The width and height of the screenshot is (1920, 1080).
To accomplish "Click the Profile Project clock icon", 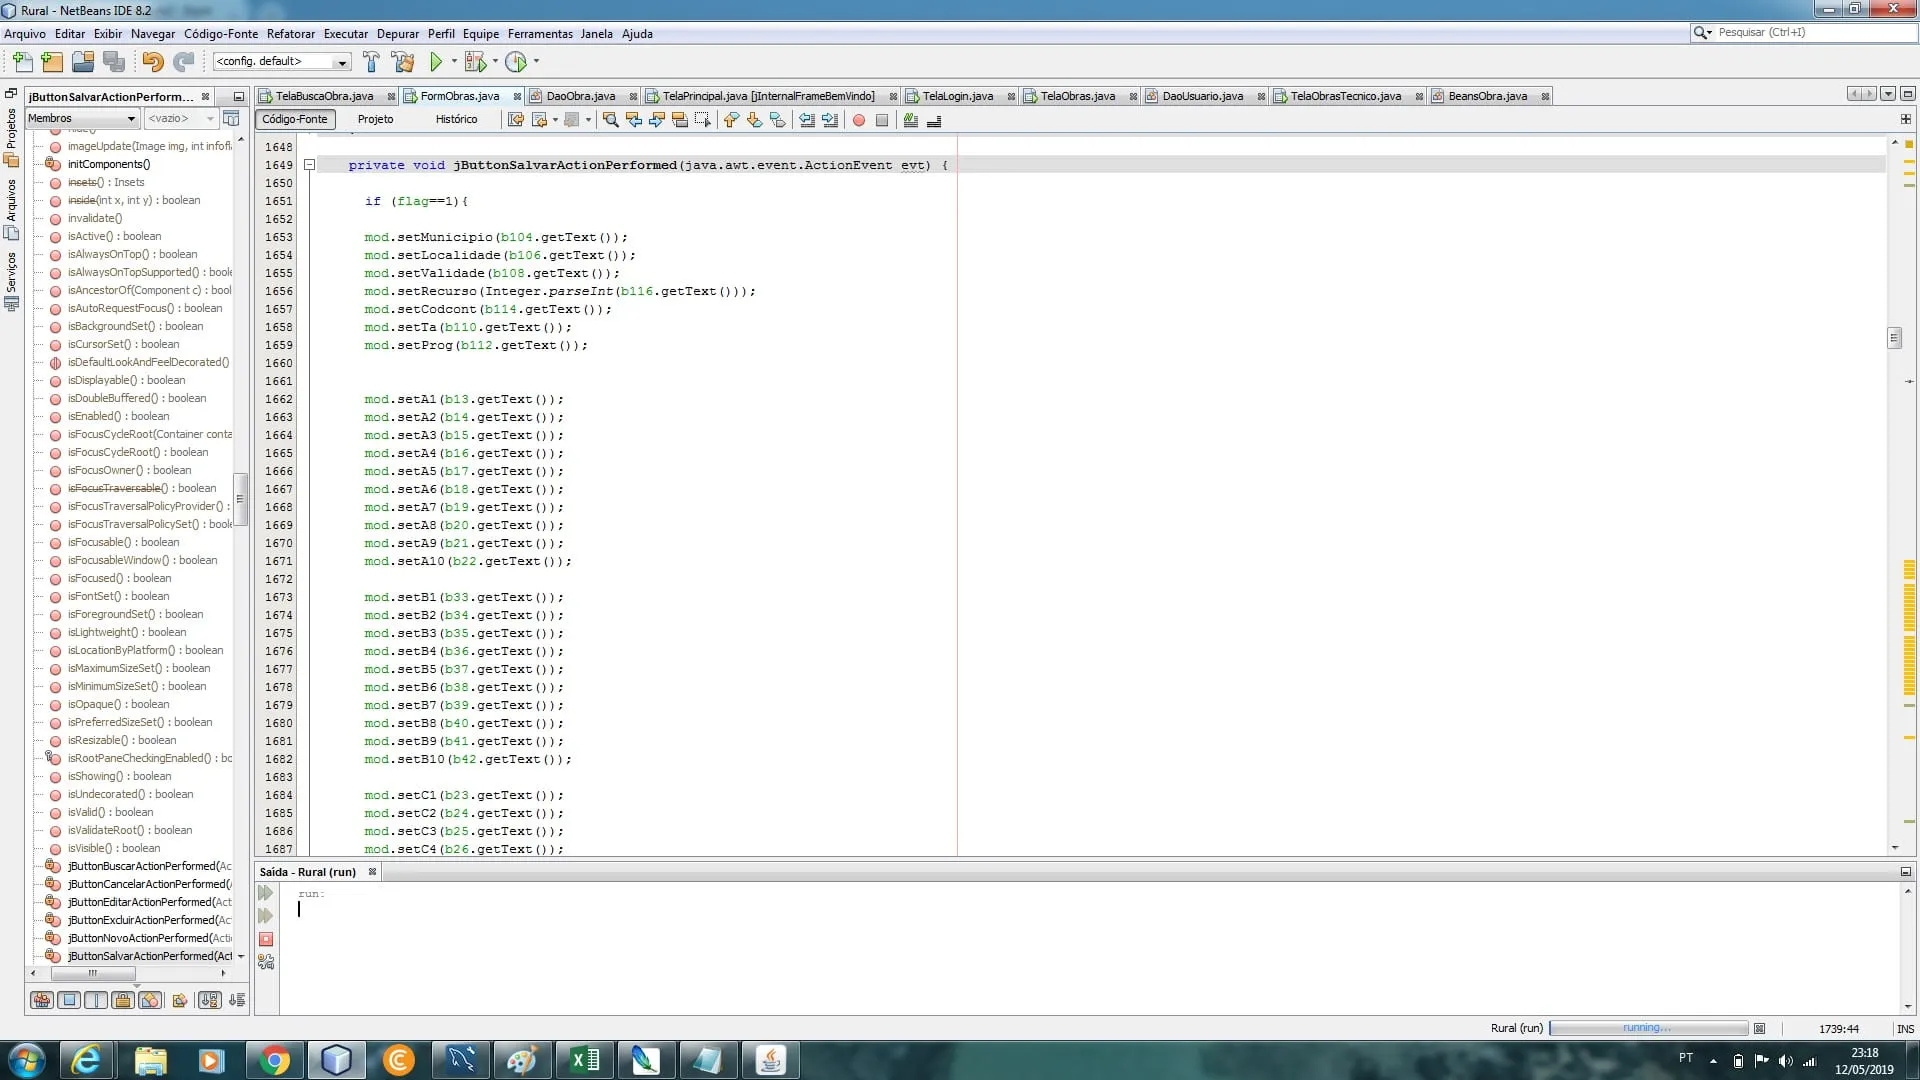I will [516, 62].
